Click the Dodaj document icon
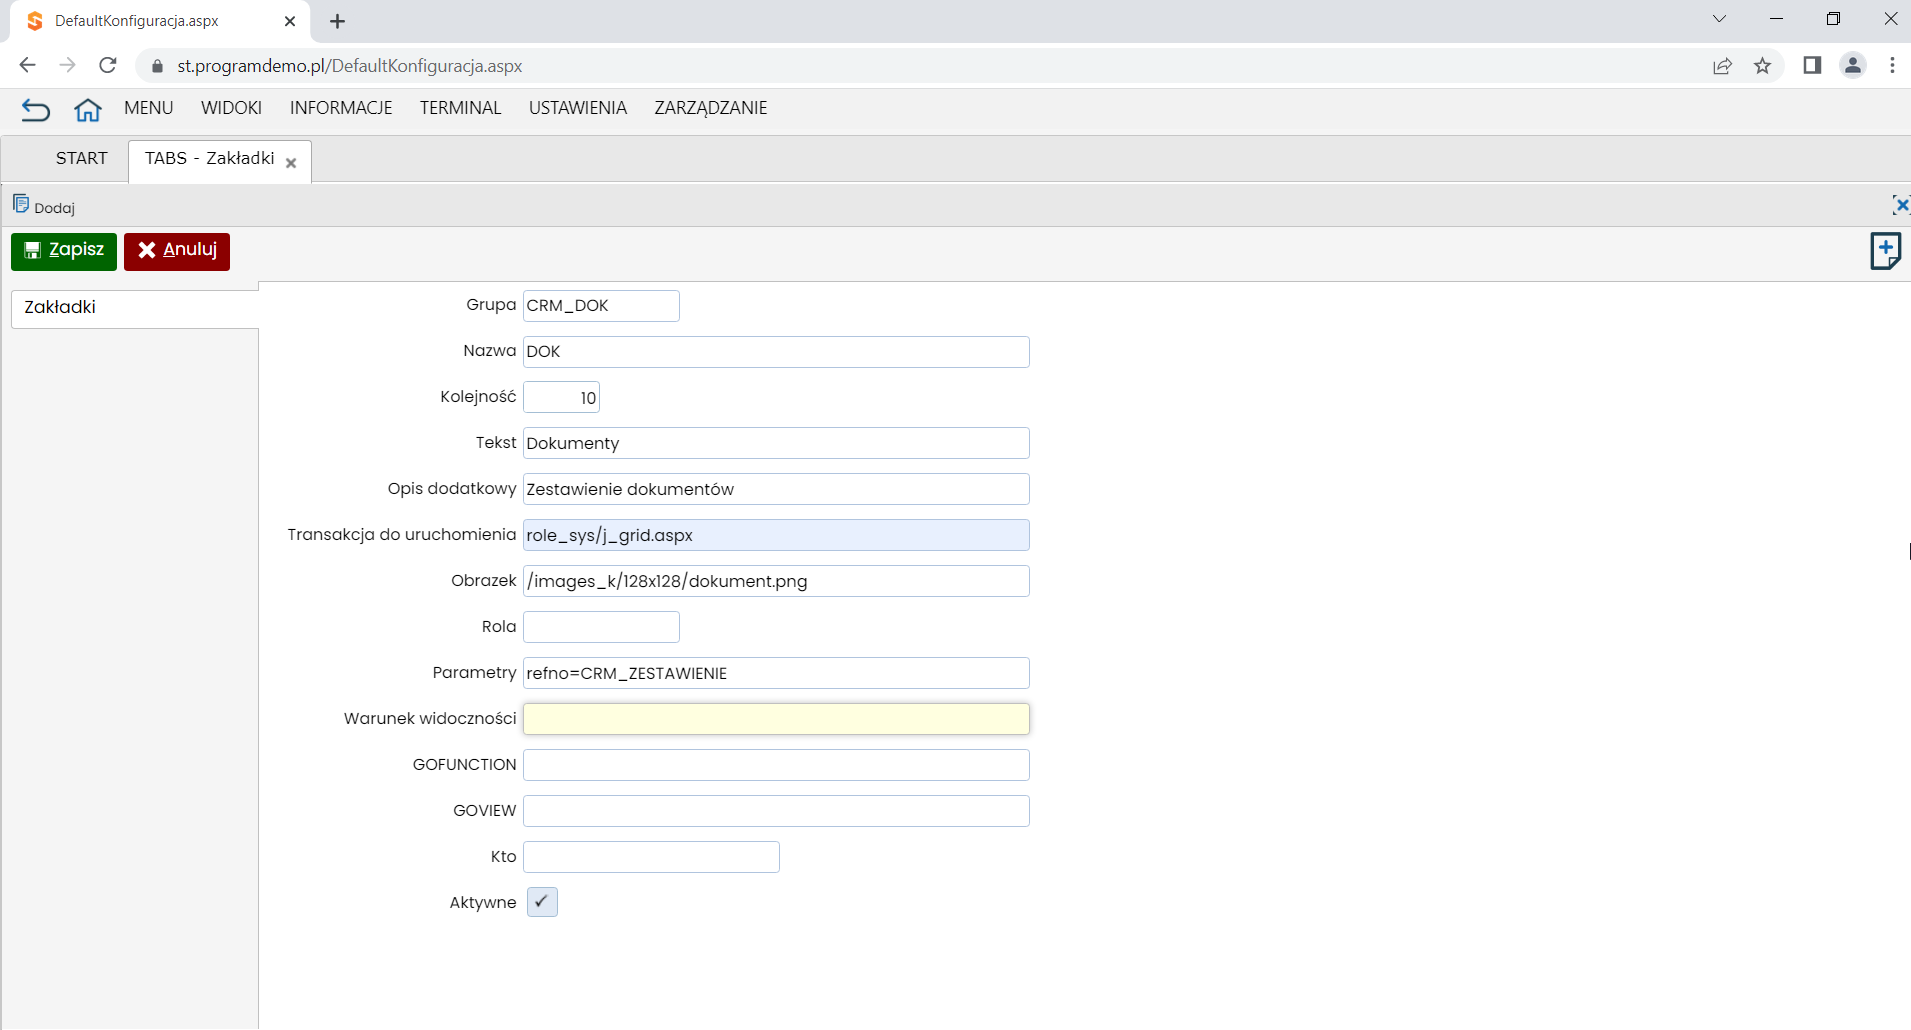 21,204
